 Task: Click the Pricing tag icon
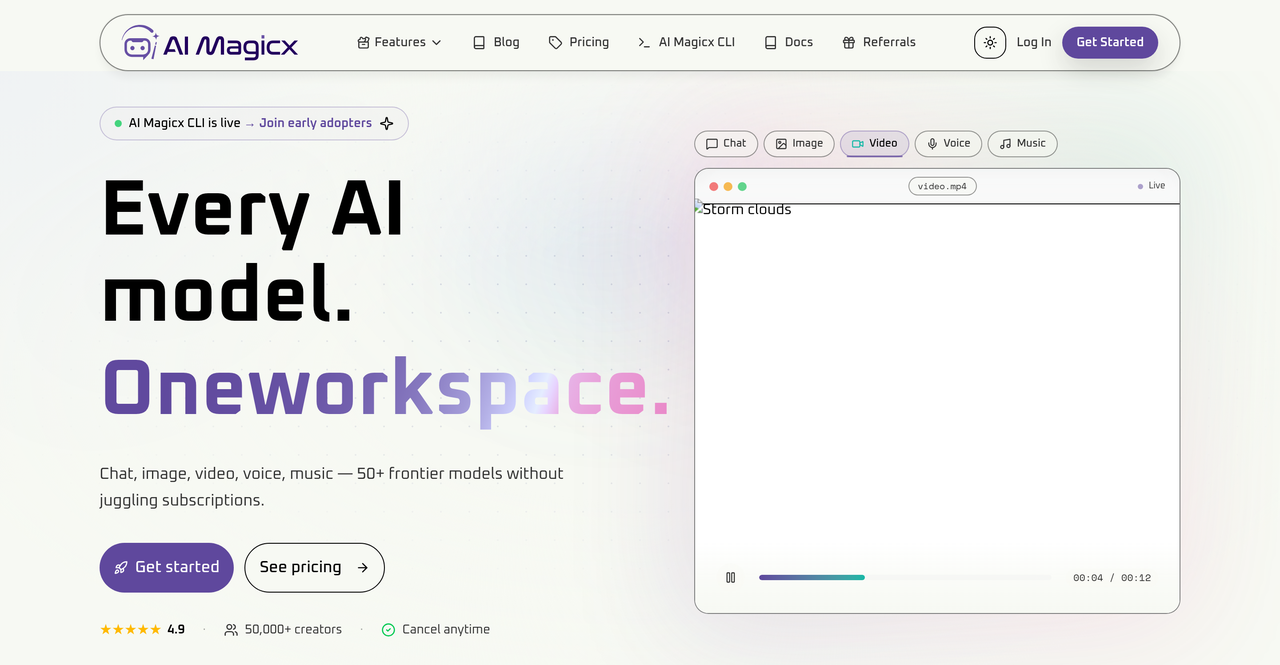556,42
